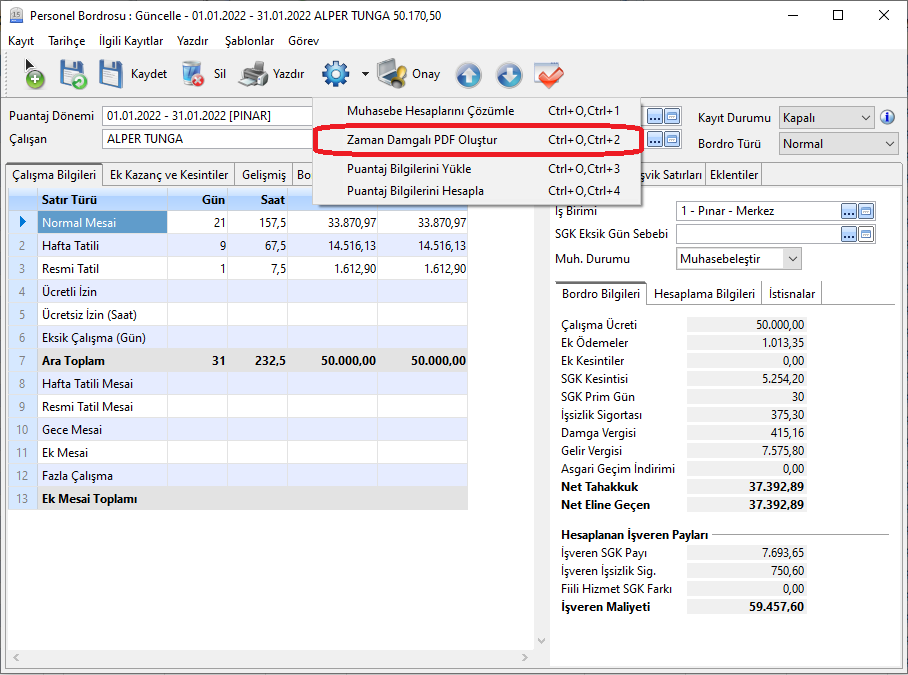908x675 pixels.
Task: Switch to Ek Kazanç ve Kesintiler tab
Action: pyautogui.click(x=169, y=175)
